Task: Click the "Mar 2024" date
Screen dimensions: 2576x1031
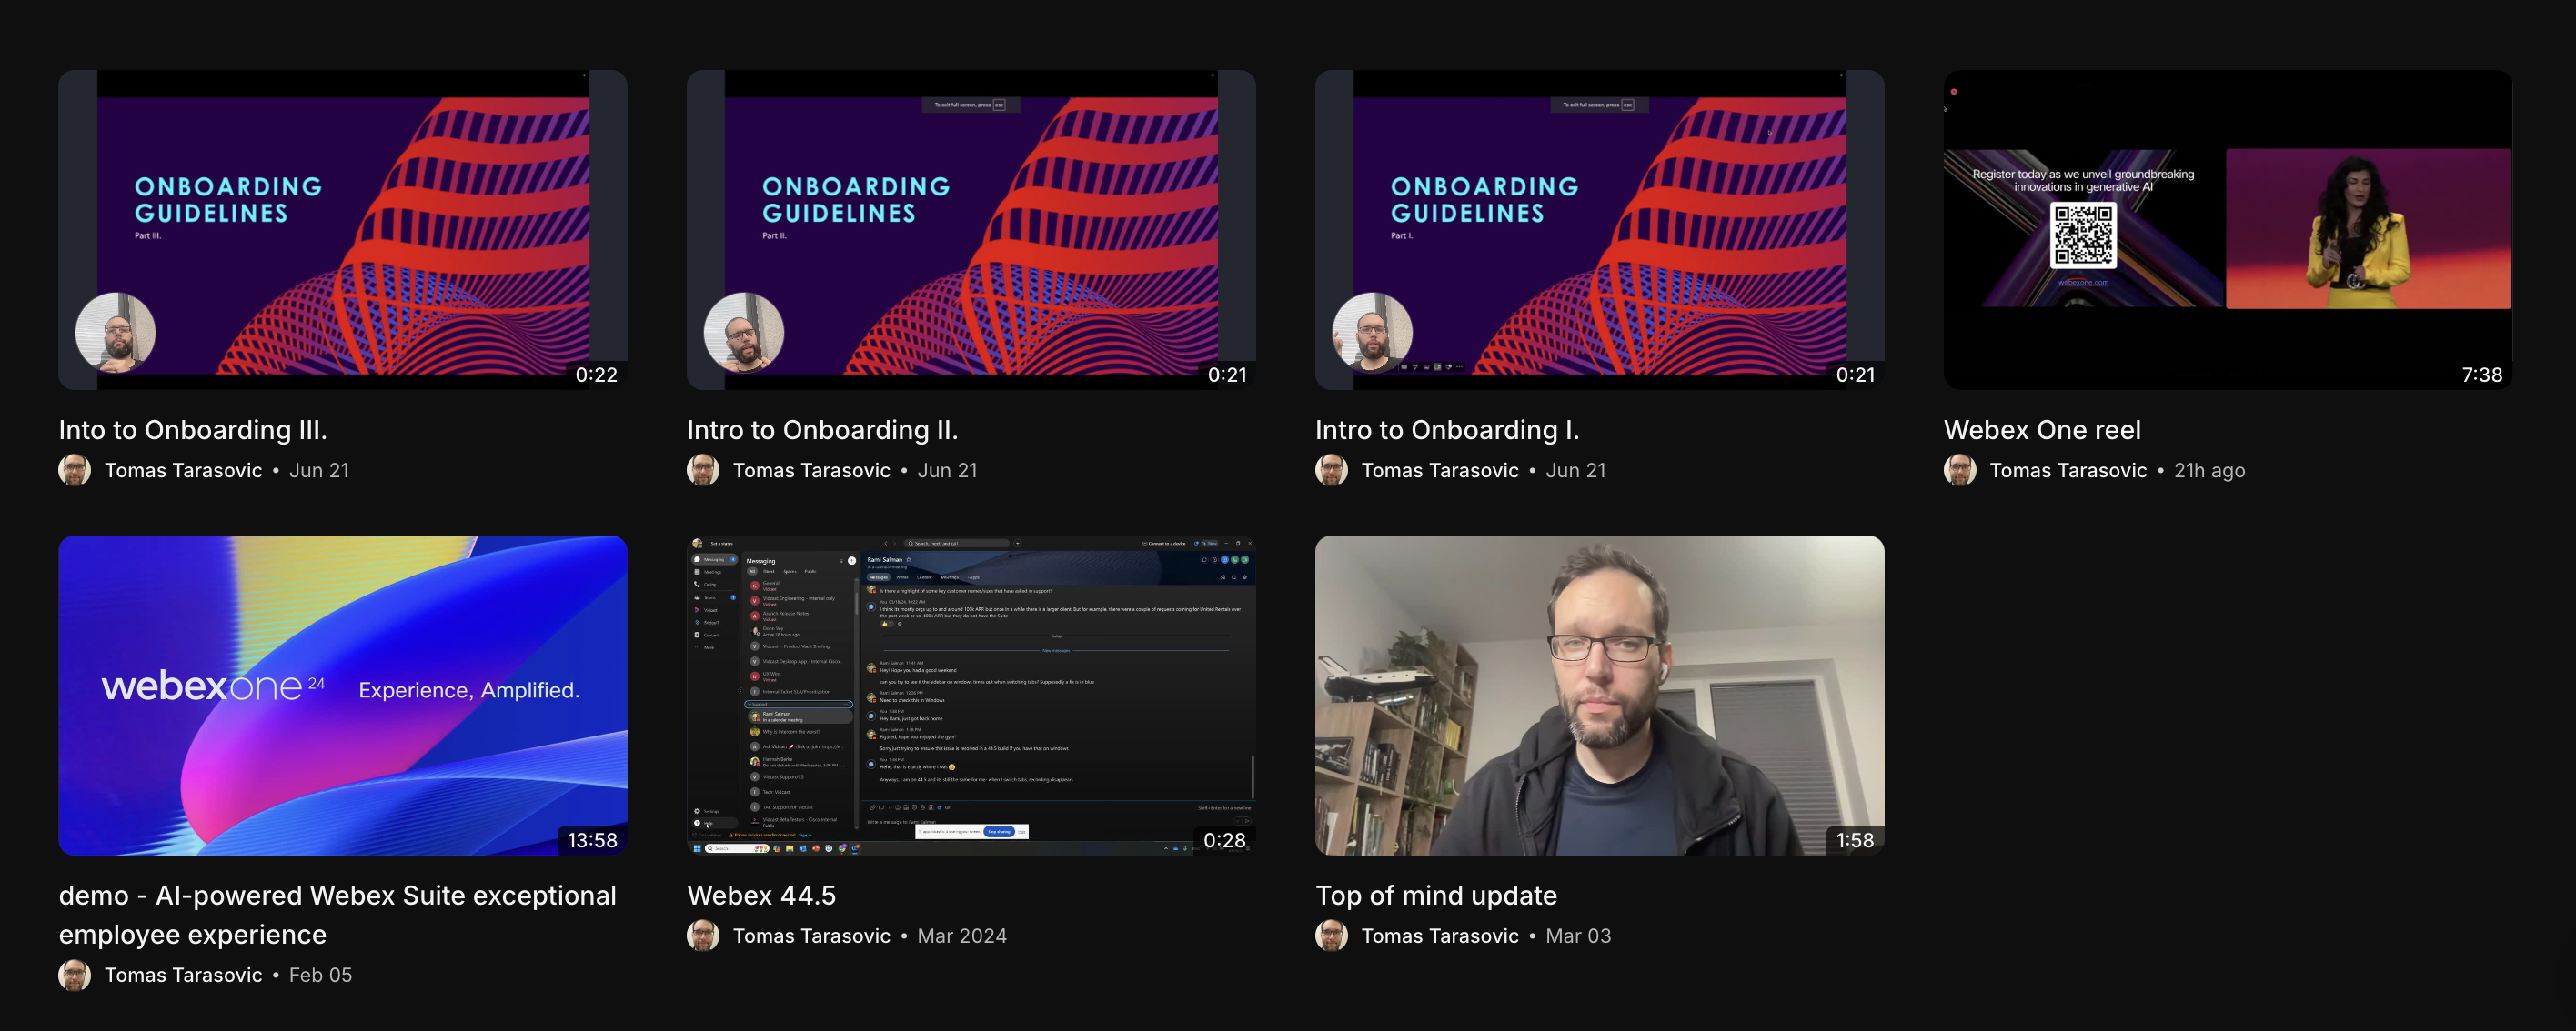Action: tap(962, 936)
